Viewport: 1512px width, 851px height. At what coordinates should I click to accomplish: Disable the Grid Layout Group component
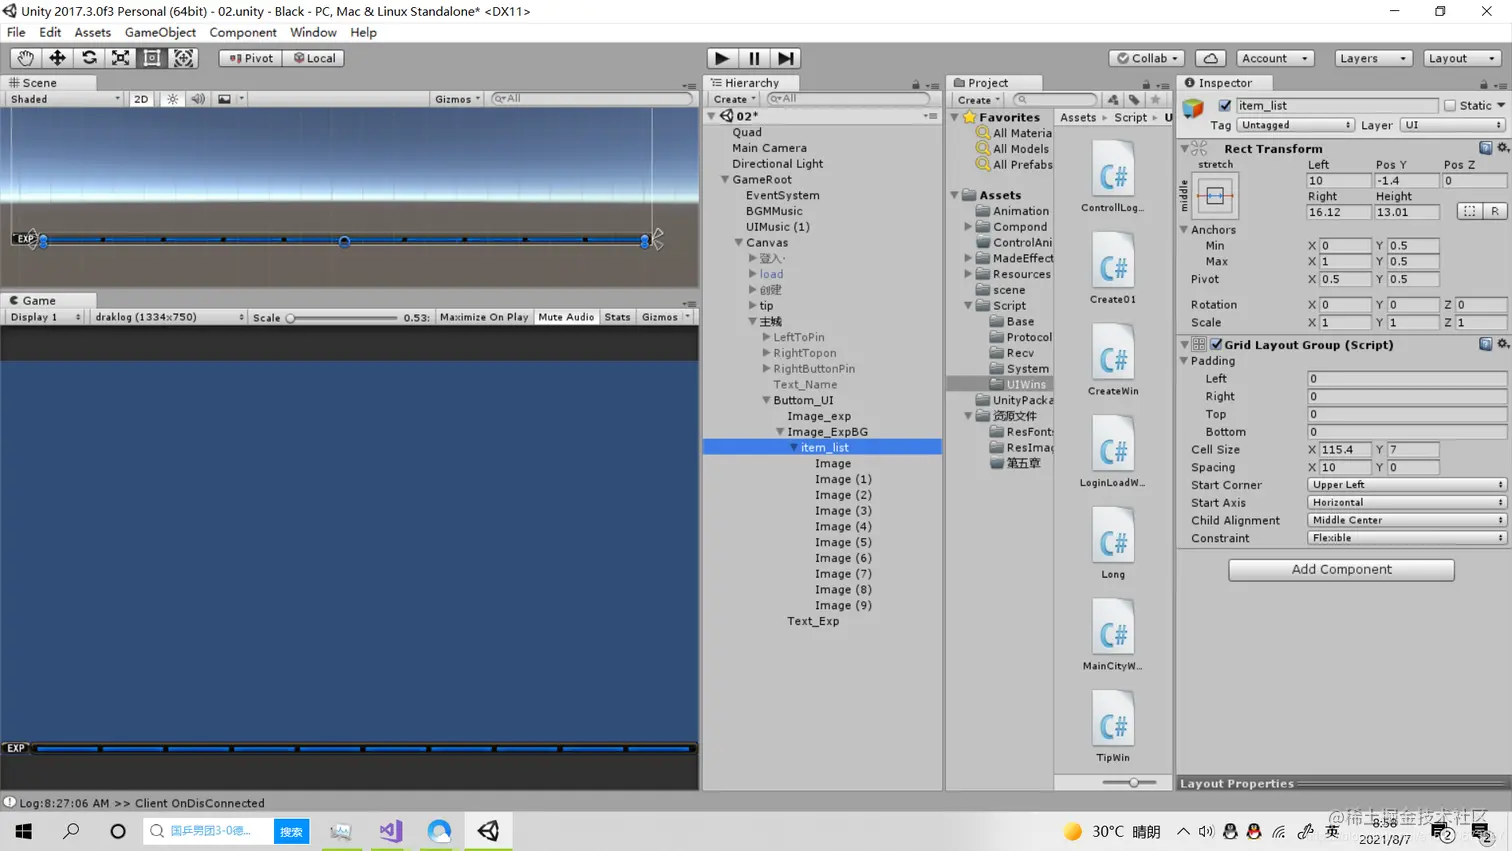pyautogui.click(x=1216, y=344)
